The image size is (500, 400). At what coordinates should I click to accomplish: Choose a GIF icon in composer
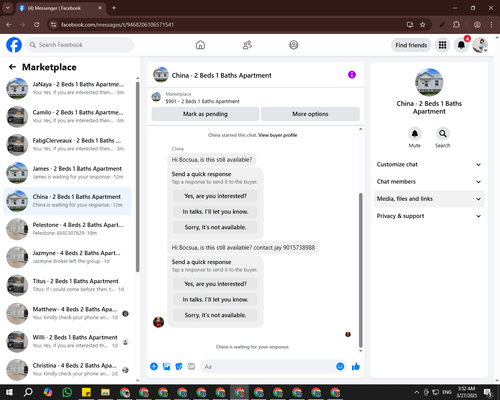[x=191, y=367]
